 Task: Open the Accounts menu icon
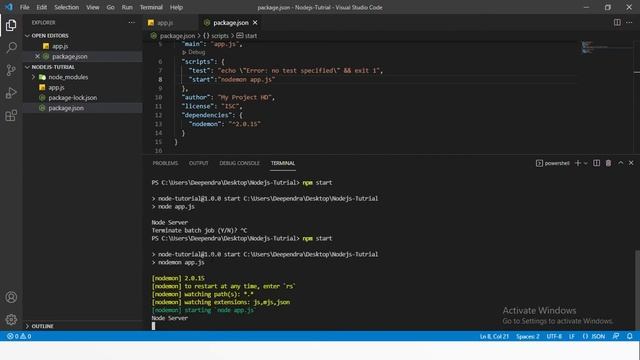(11, 297)
